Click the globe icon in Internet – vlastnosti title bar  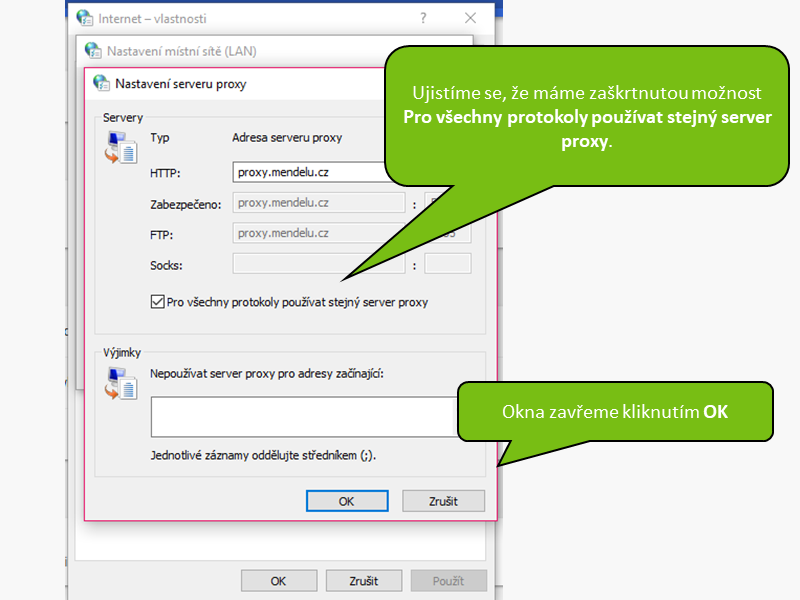tap(85, 18)
